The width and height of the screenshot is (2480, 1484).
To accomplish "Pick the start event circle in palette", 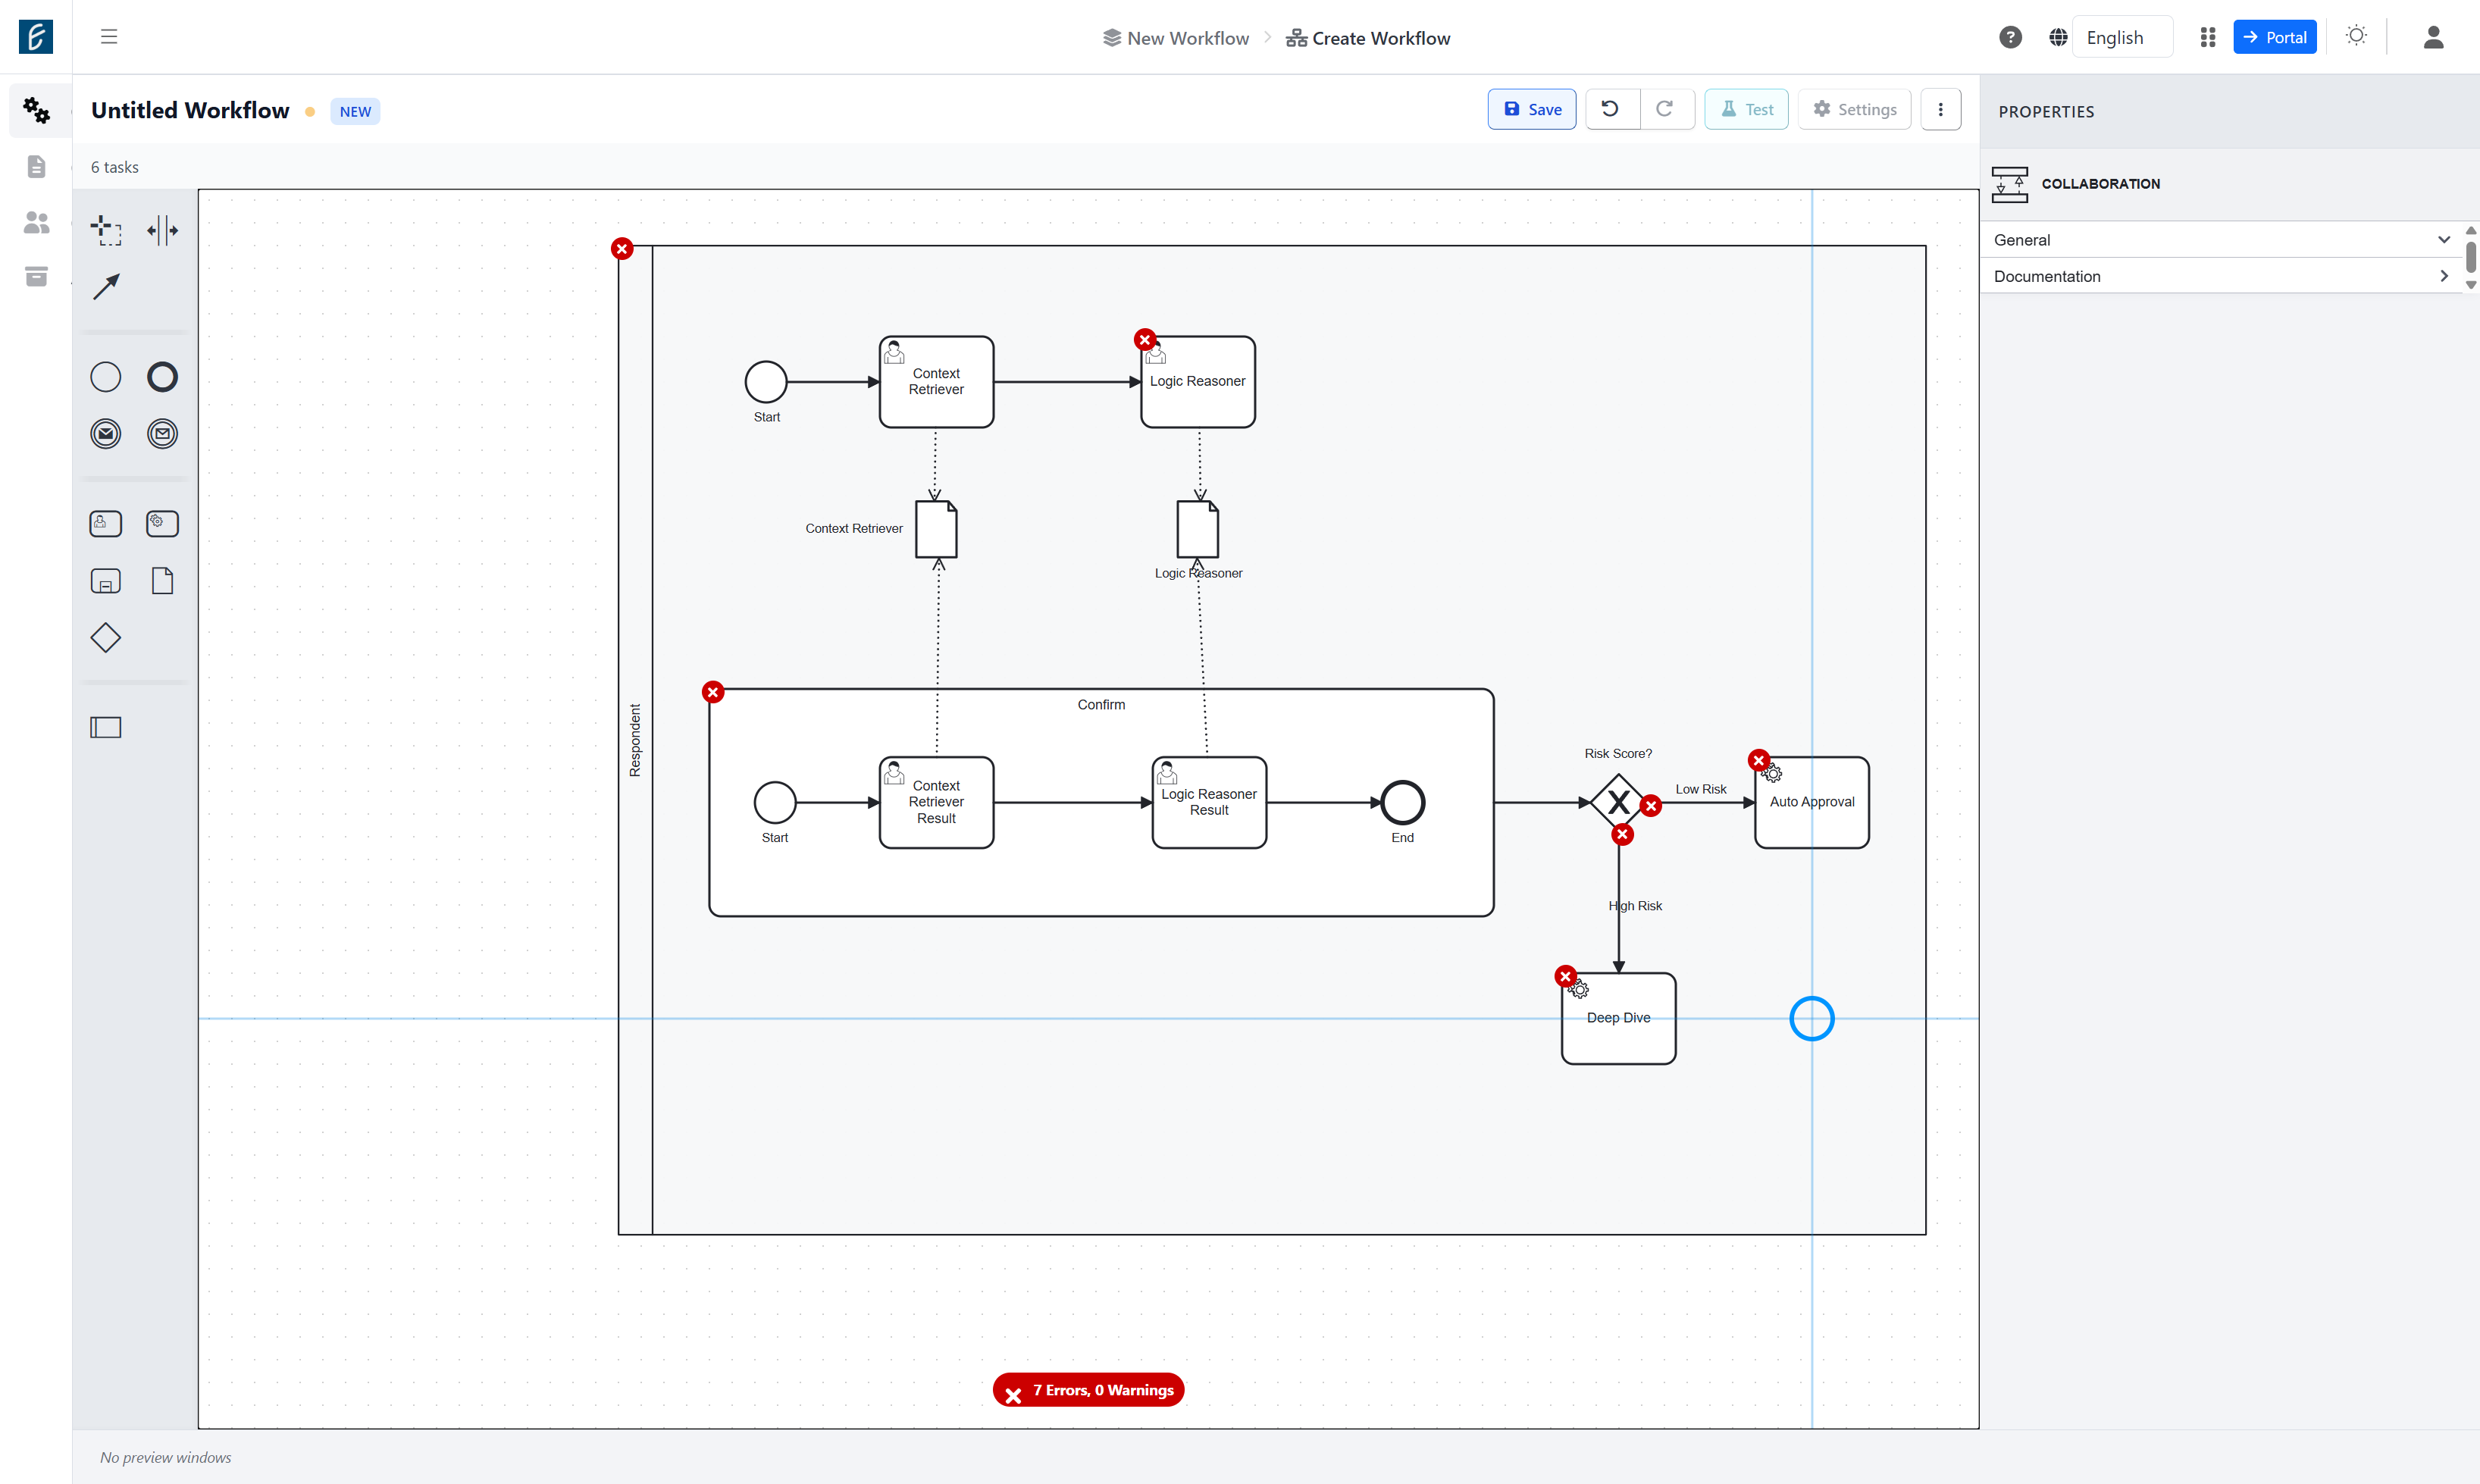I will pyautogui.click(x=106, y=377).
